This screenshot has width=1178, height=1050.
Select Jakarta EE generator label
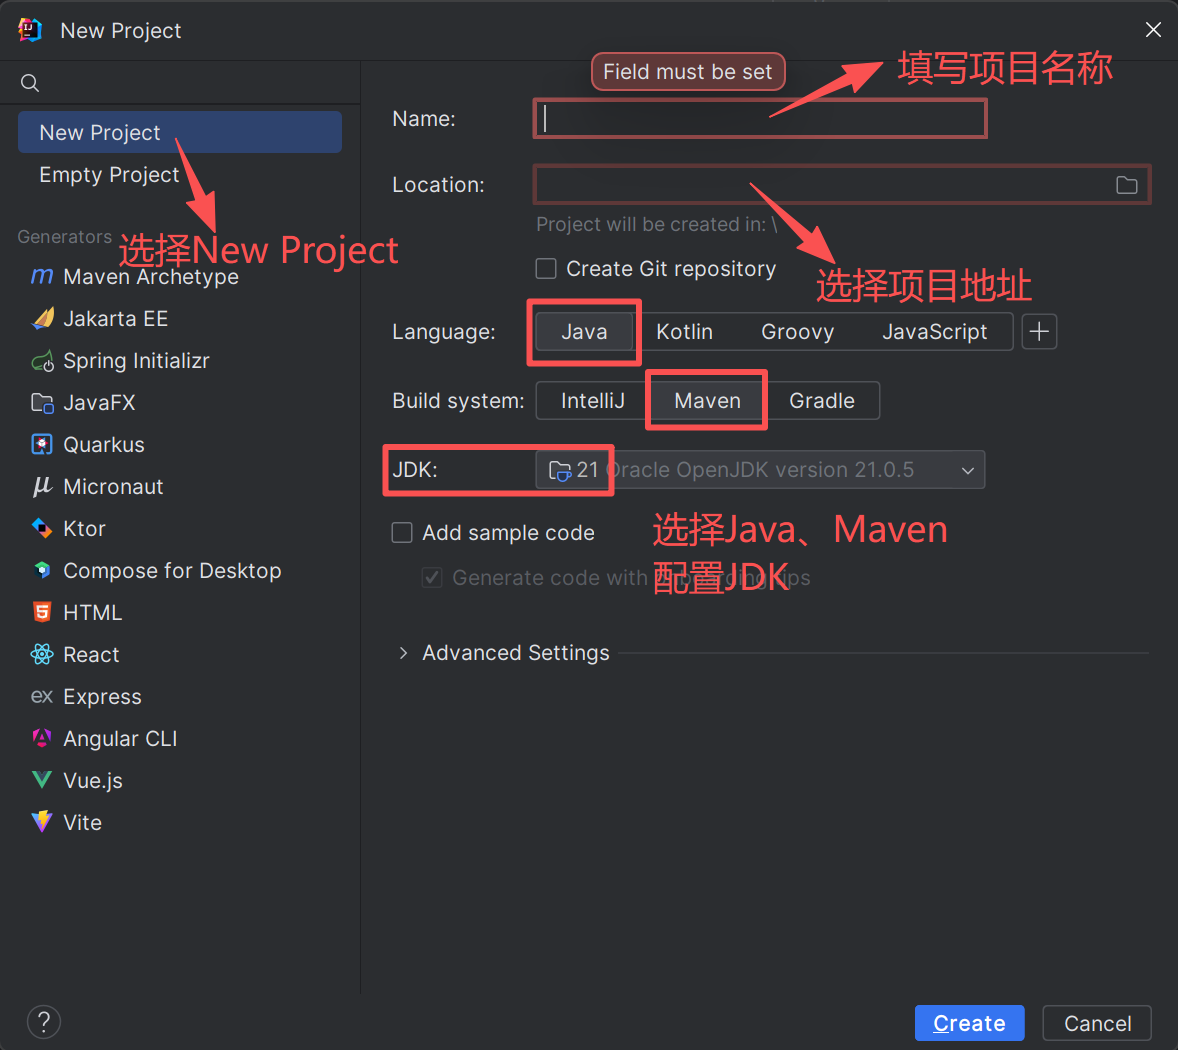pyautogui.click(x=116, y=318)
